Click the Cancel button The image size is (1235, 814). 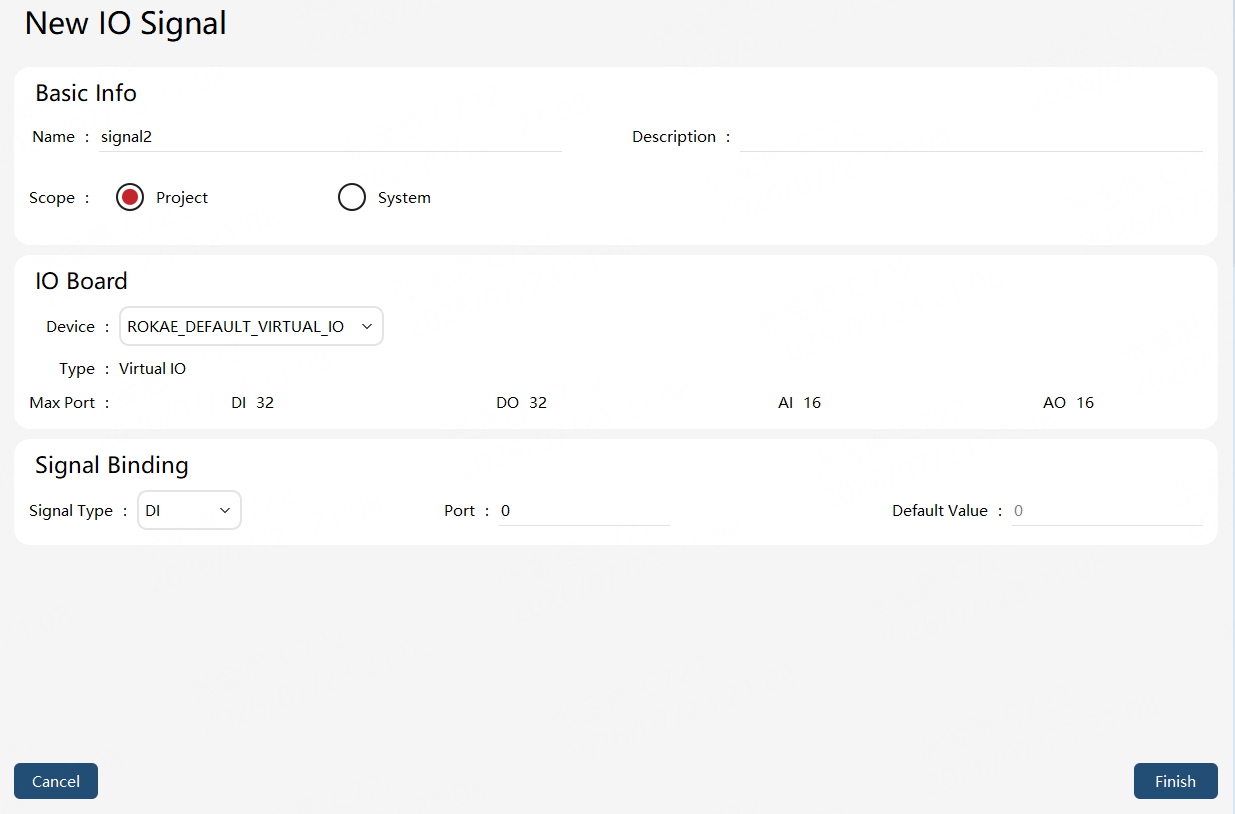point(56,781)
